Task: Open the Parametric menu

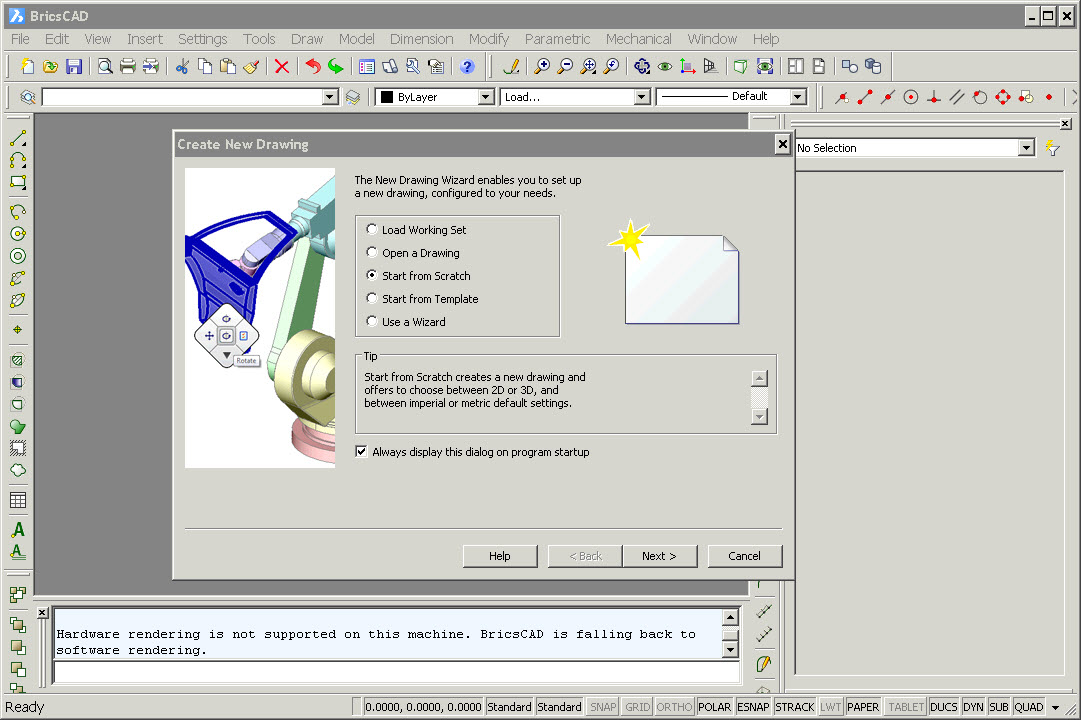Action: (x=557, y=39)
